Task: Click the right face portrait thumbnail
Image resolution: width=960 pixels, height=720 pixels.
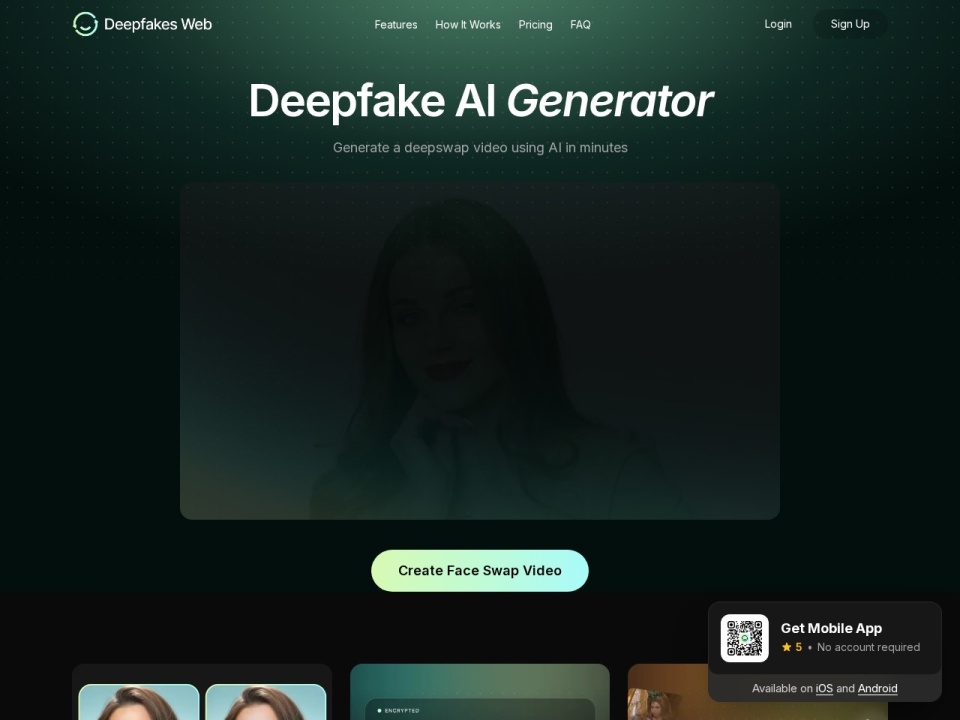Action: click(x=266, y=702)
